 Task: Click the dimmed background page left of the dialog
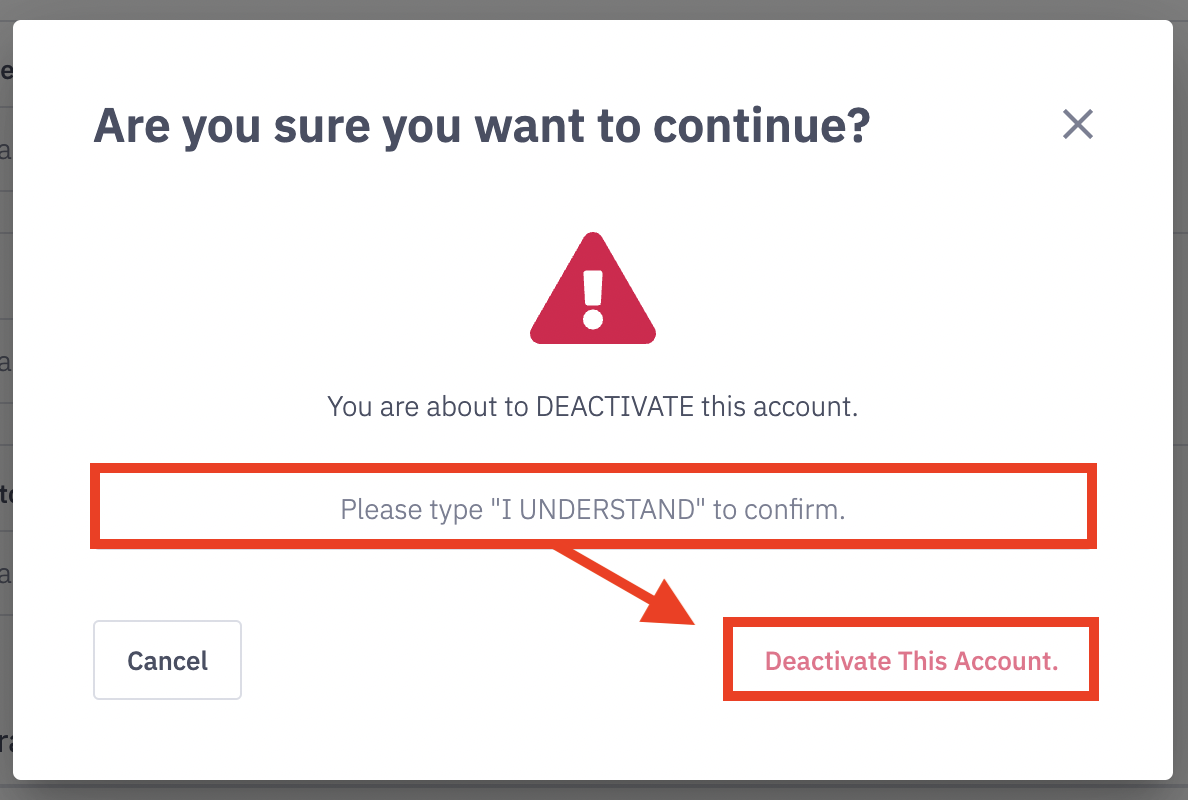[5, 400]
